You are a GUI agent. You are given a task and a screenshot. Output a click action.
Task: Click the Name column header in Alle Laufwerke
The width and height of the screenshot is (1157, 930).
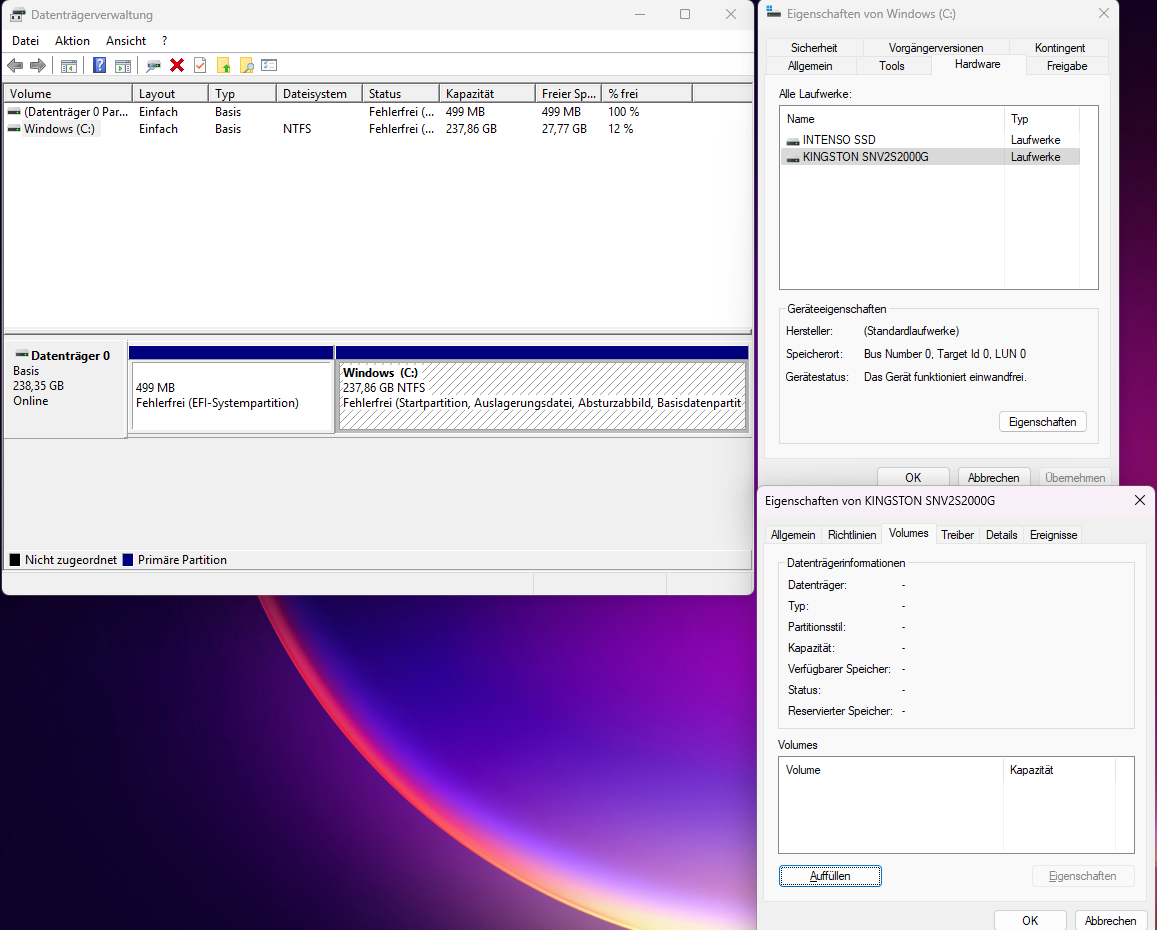coord(892,119)
